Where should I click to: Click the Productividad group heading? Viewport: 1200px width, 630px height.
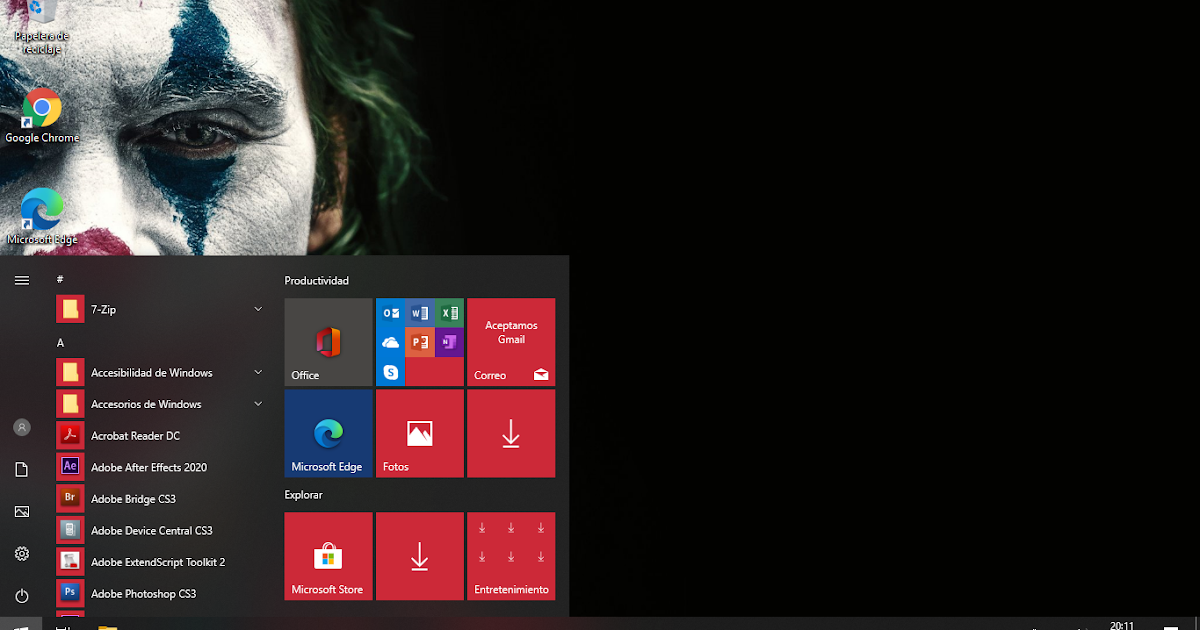pyautogui.click(x=316, y=281)
